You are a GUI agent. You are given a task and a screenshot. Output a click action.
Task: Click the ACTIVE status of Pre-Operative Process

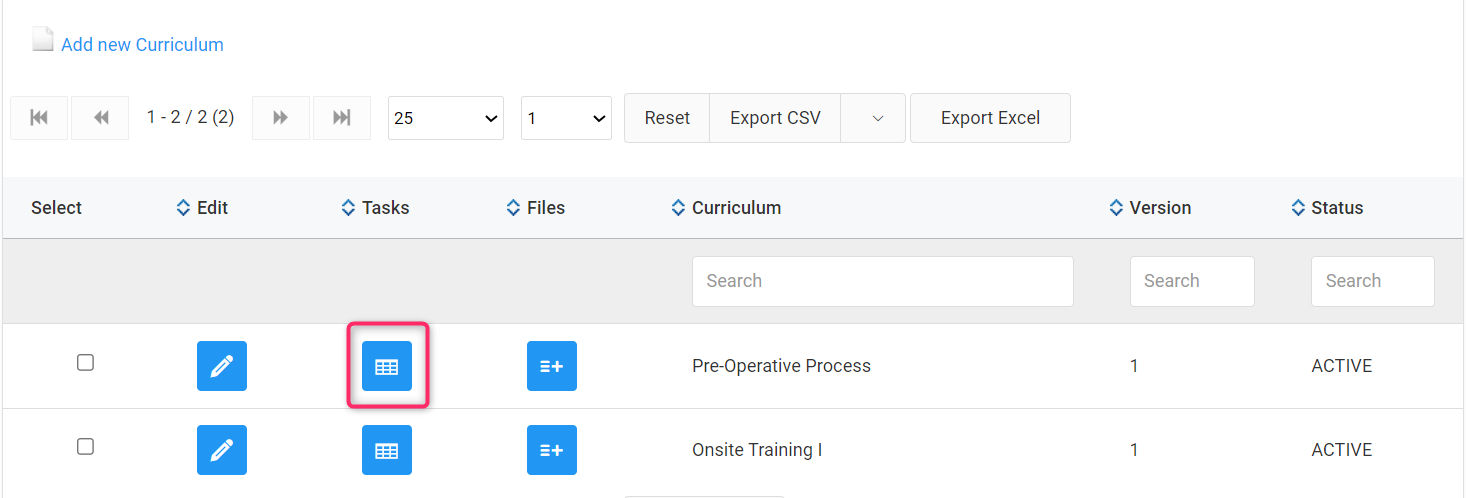coord(1342,366)
